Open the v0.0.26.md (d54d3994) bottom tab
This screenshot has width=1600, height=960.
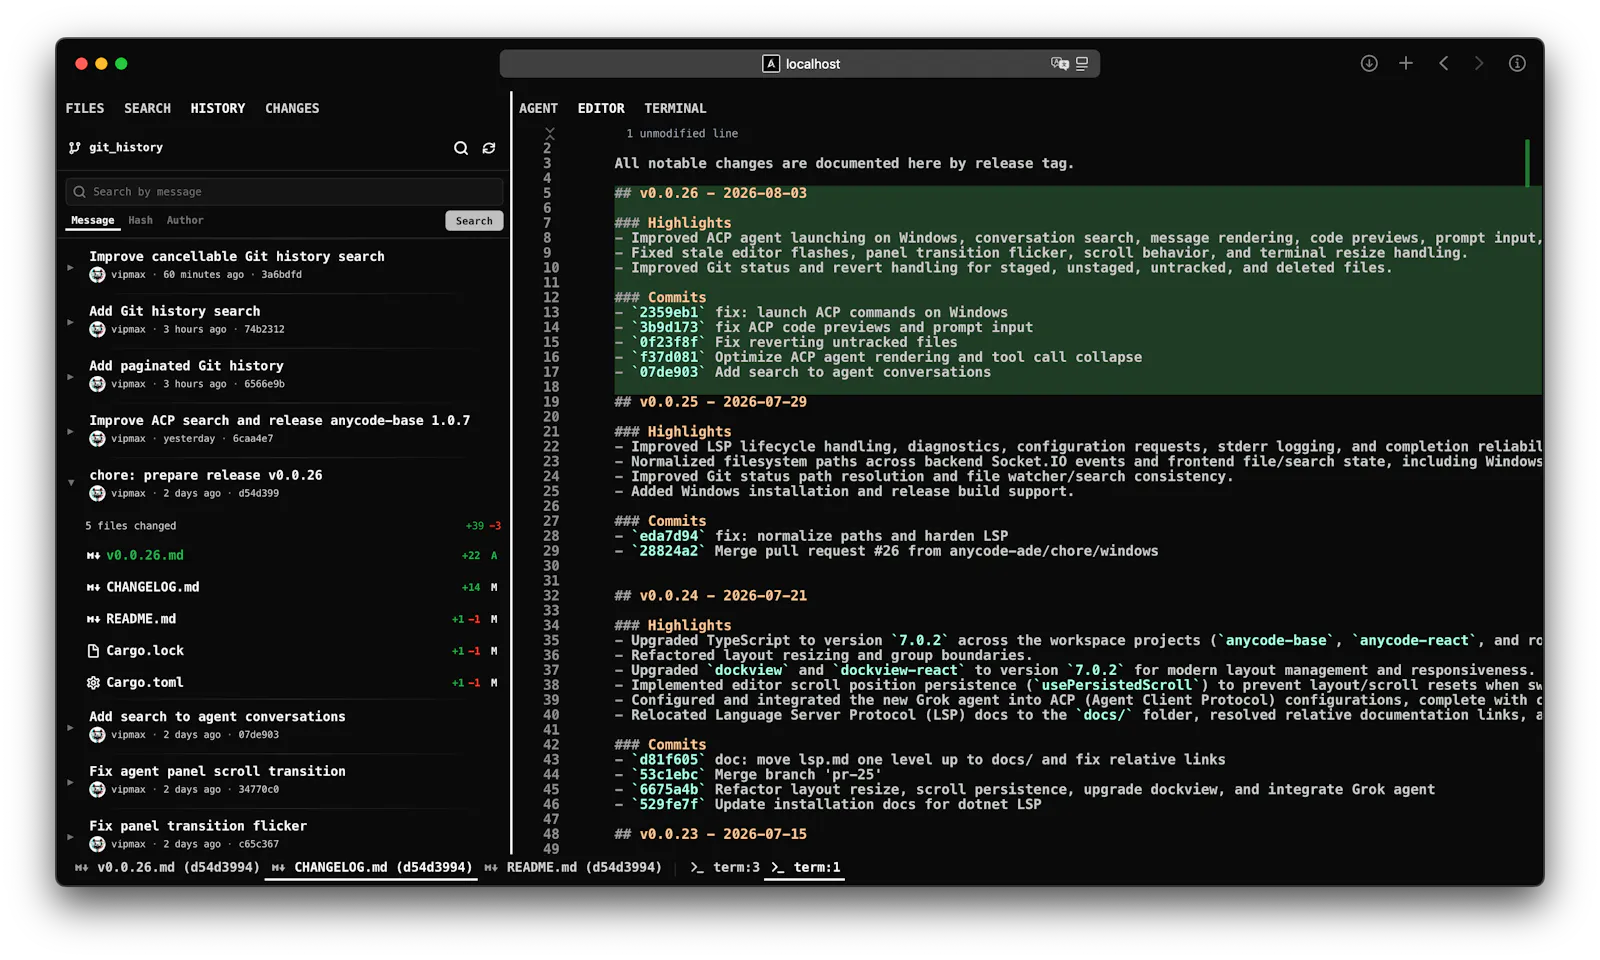(x=167, y=868)
